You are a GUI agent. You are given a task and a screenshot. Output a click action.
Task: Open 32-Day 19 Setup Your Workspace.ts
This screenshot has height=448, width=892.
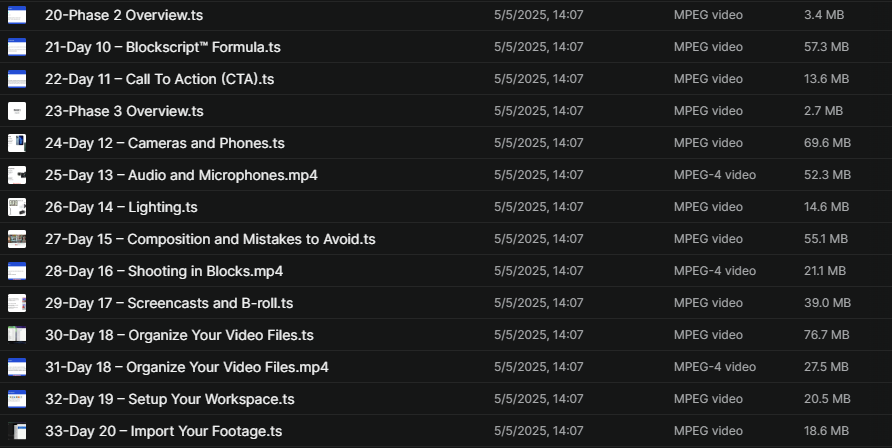(x=169, y=399)
